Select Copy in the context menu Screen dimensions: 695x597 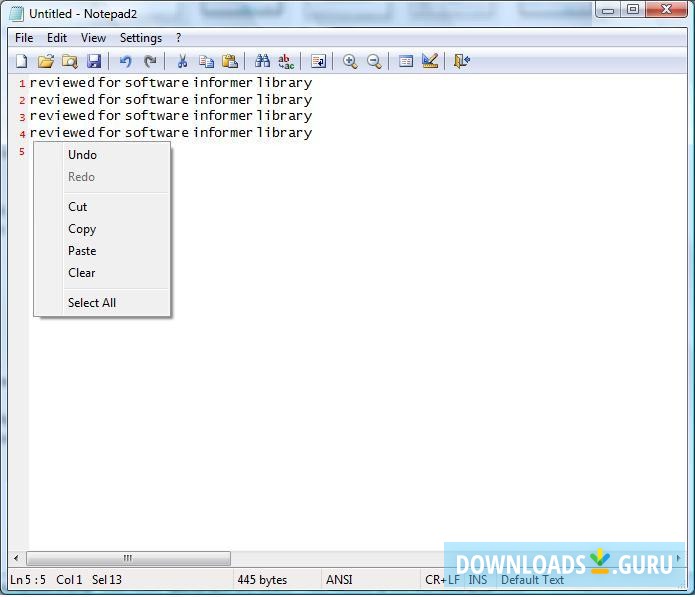click(x=102, y=229)
